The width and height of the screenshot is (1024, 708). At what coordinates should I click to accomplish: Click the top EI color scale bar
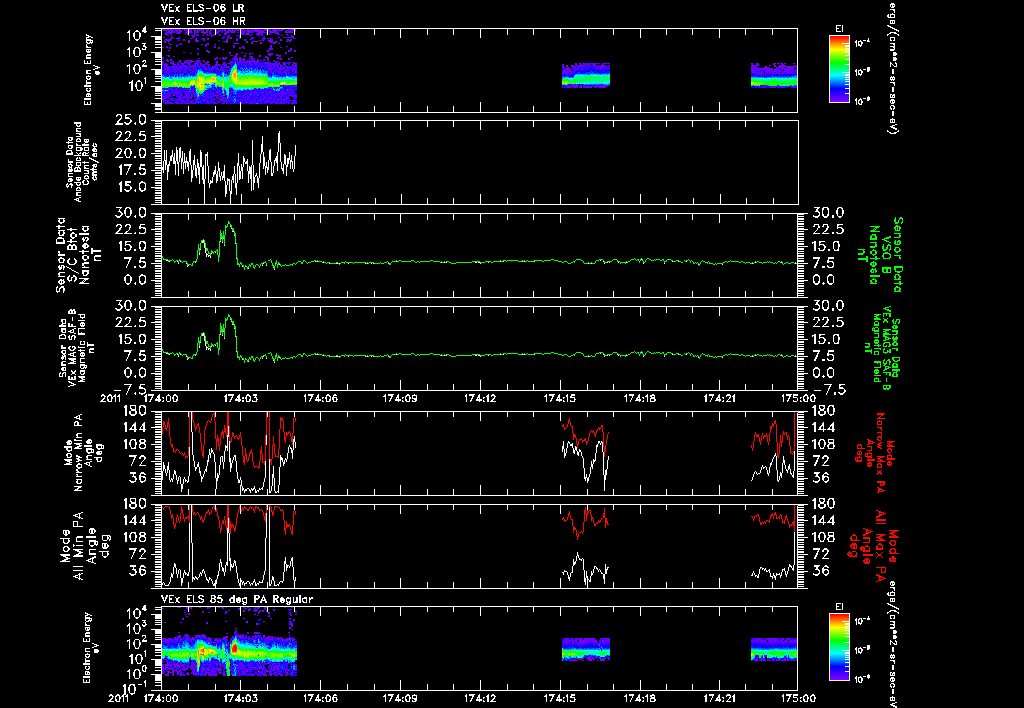[x=839, y=69]
